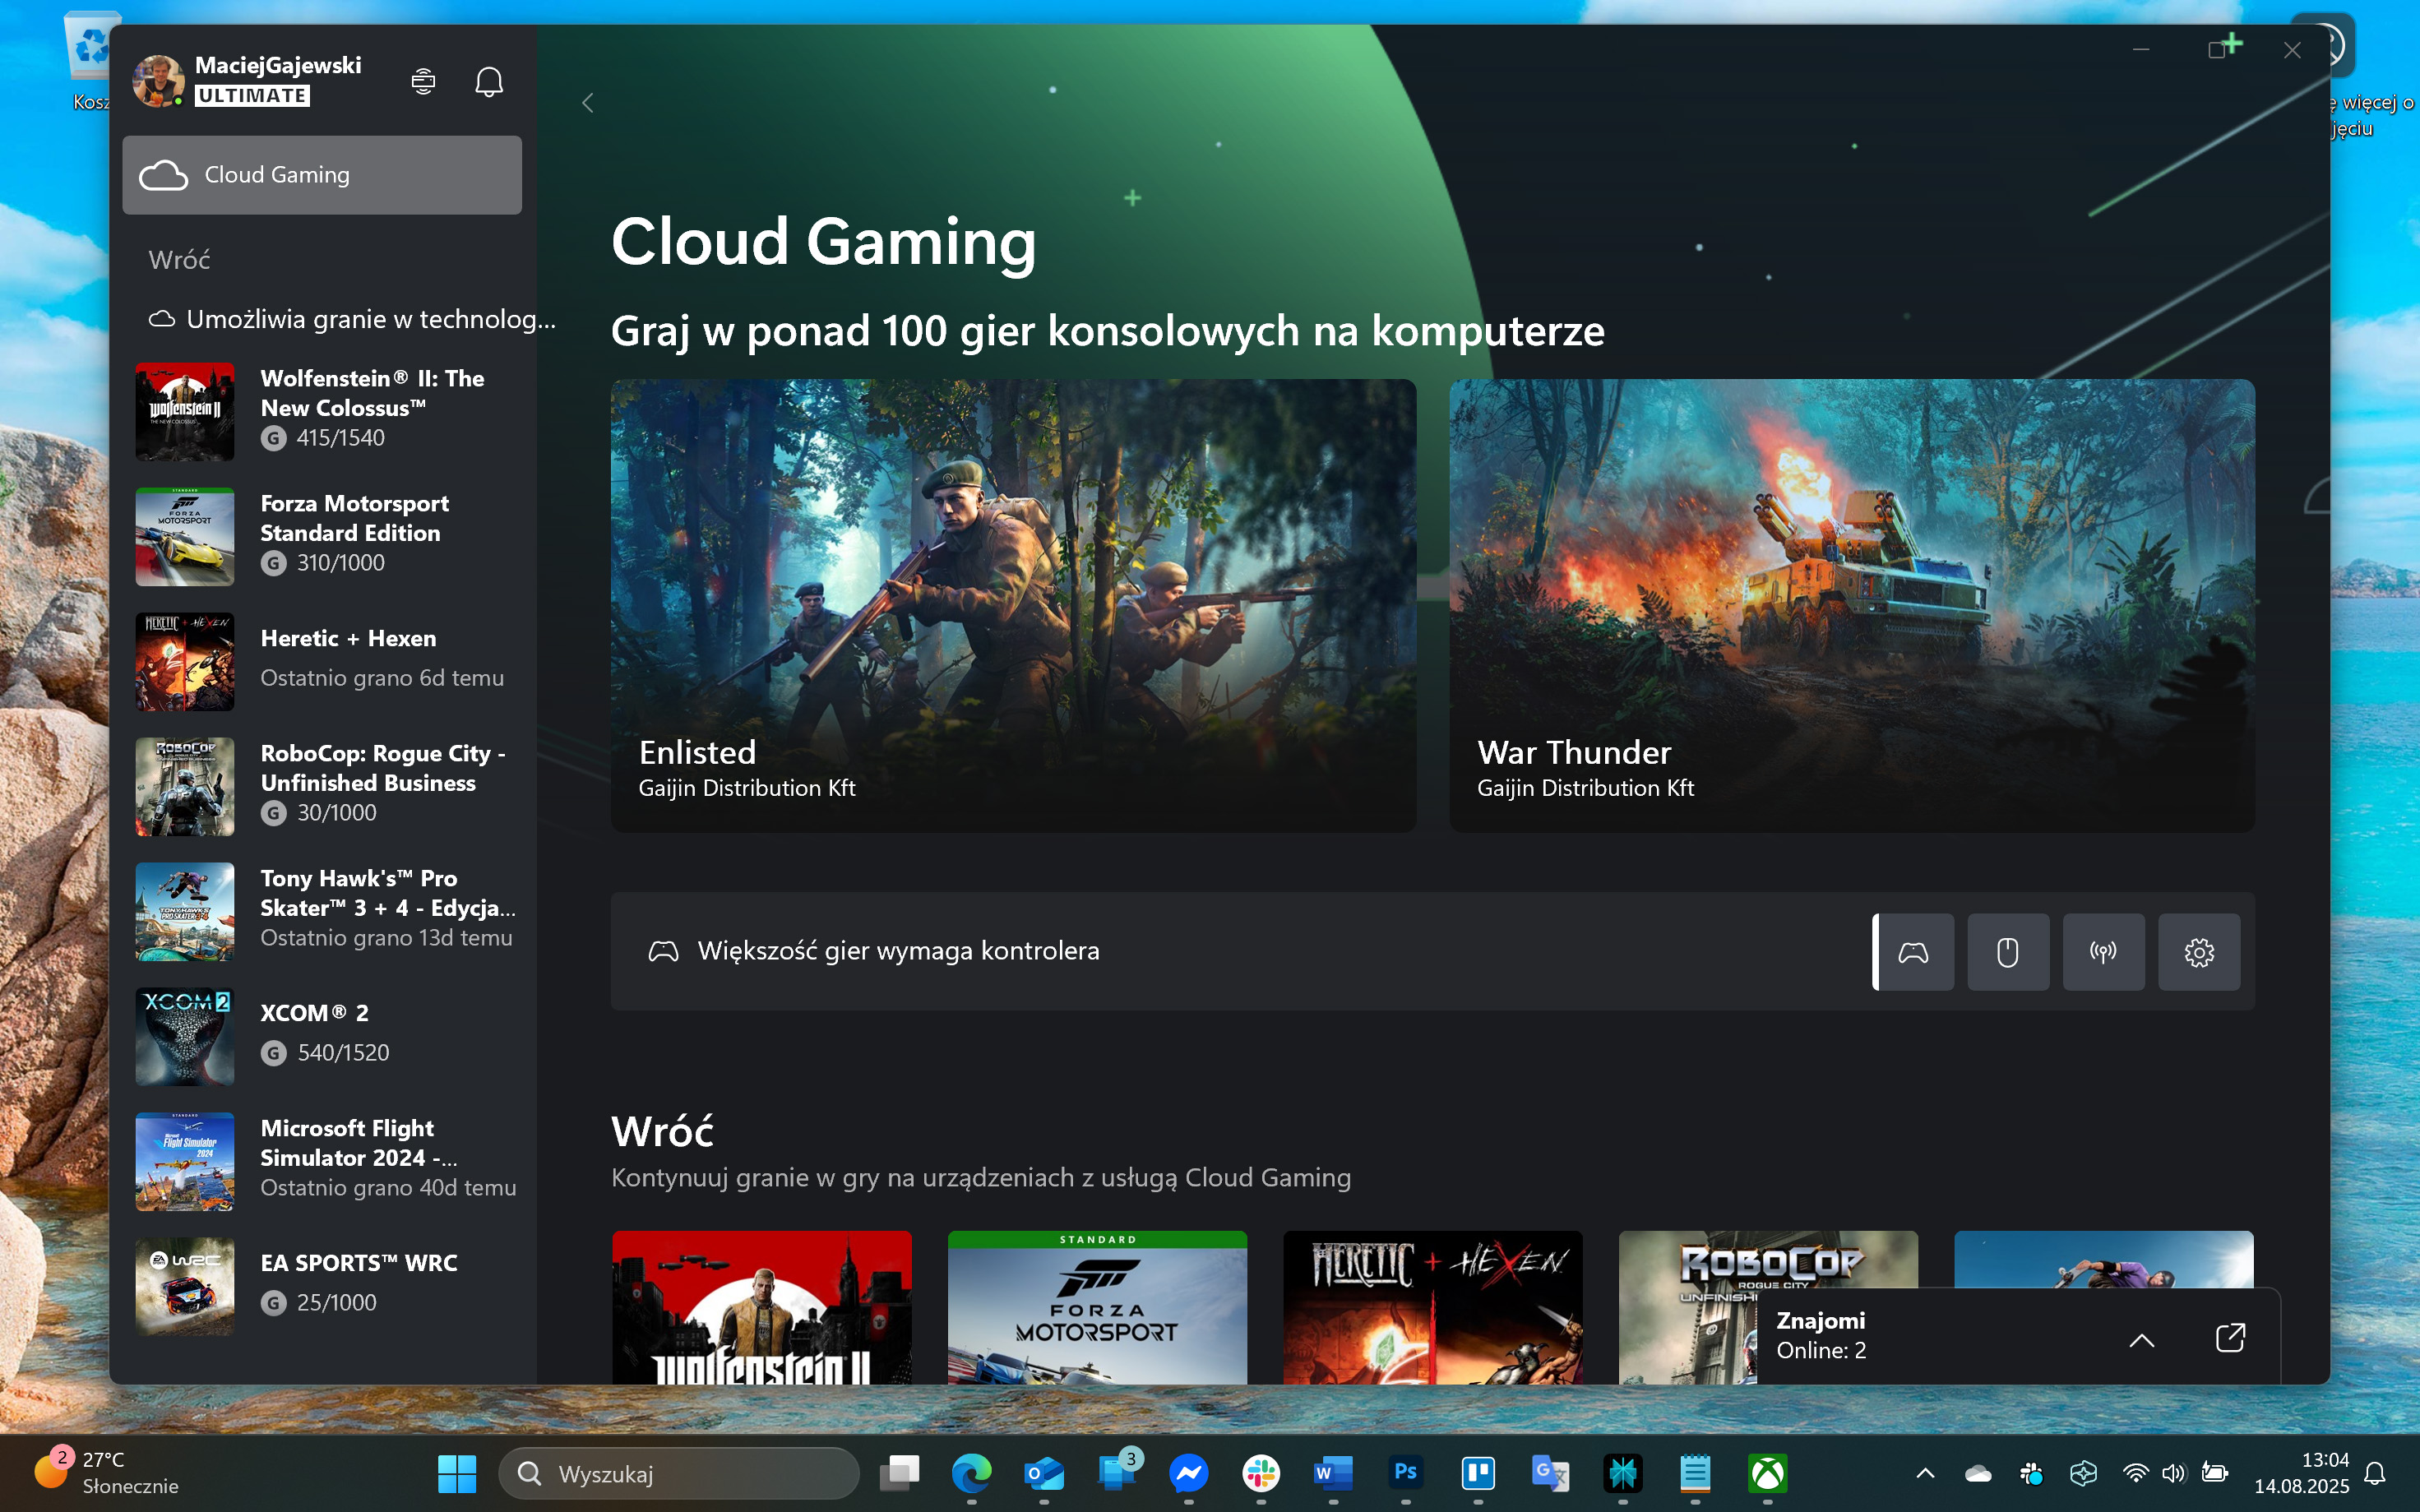Viewport: 2420px width, 1512px height.
Task: Expand the Znajomi friends panel chevron
Action: coord(2141,1340)
